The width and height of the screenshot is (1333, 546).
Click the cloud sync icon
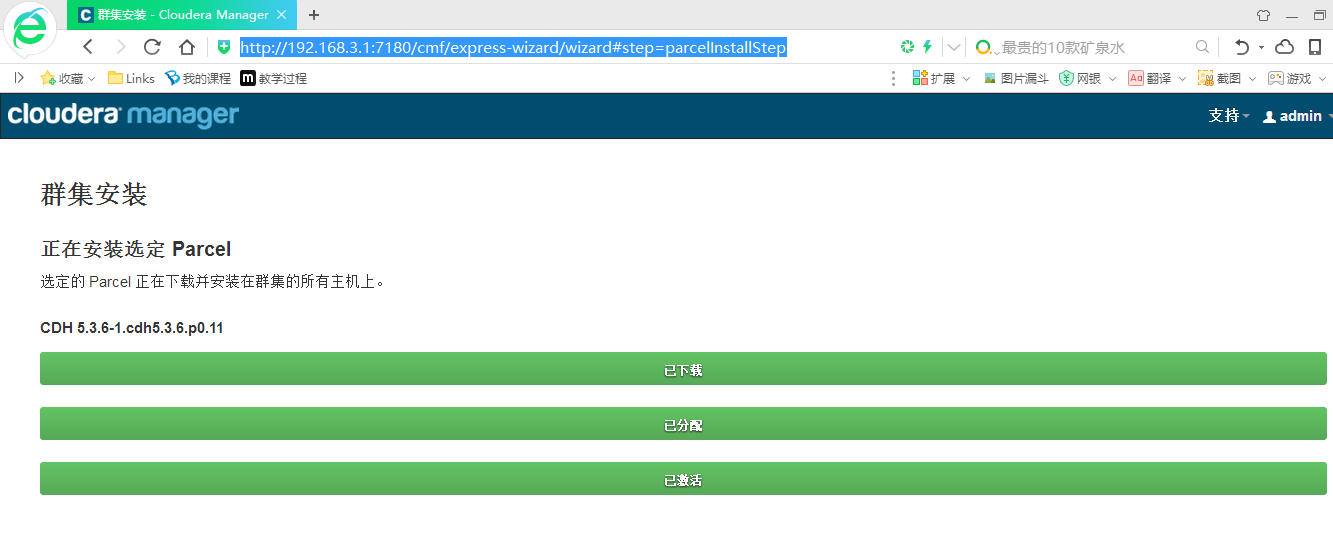1285,47
